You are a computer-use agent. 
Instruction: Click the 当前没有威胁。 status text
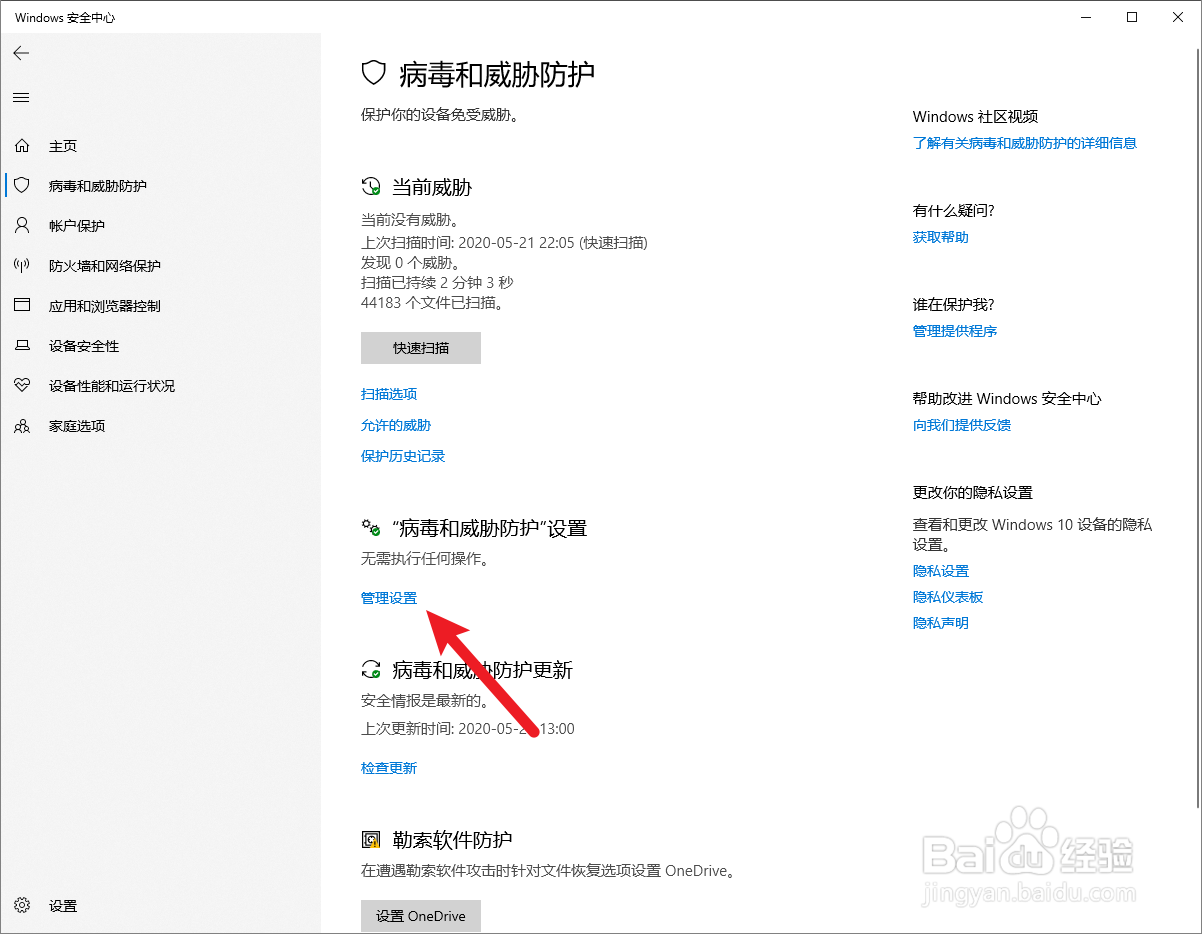(410, 219)
